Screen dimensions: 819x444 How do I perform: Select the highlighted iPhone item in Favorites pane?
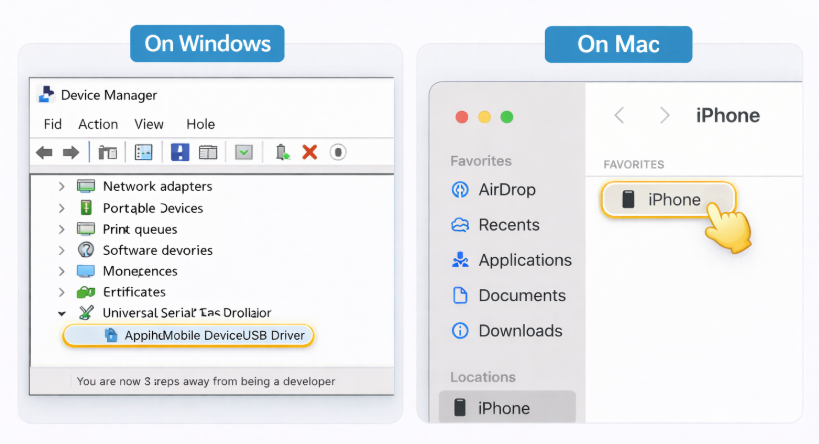click(x=668, y=199)
